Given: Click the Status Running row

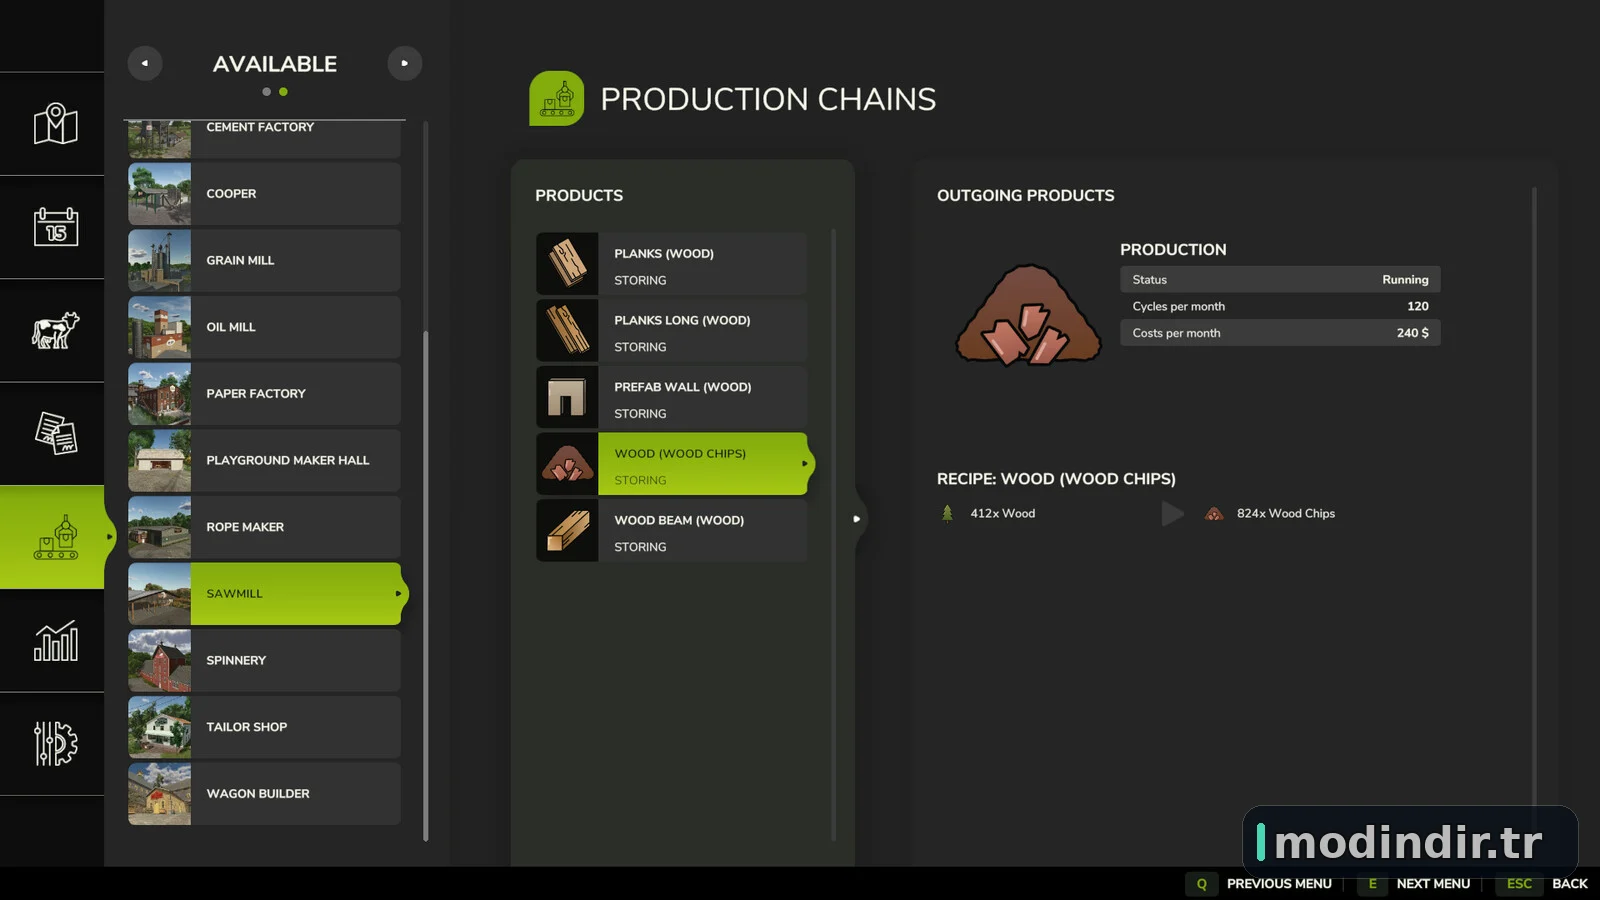Looking at the screenshot, I should (x=1280, y=280).
